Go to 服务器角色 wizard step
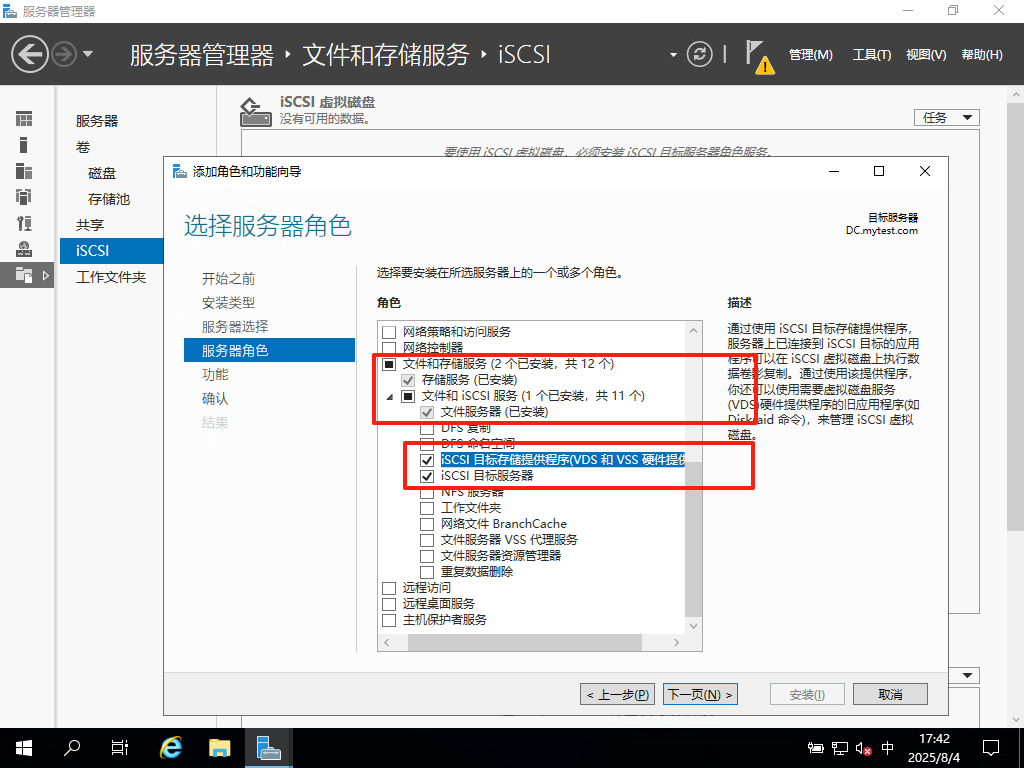 point(269,350)
